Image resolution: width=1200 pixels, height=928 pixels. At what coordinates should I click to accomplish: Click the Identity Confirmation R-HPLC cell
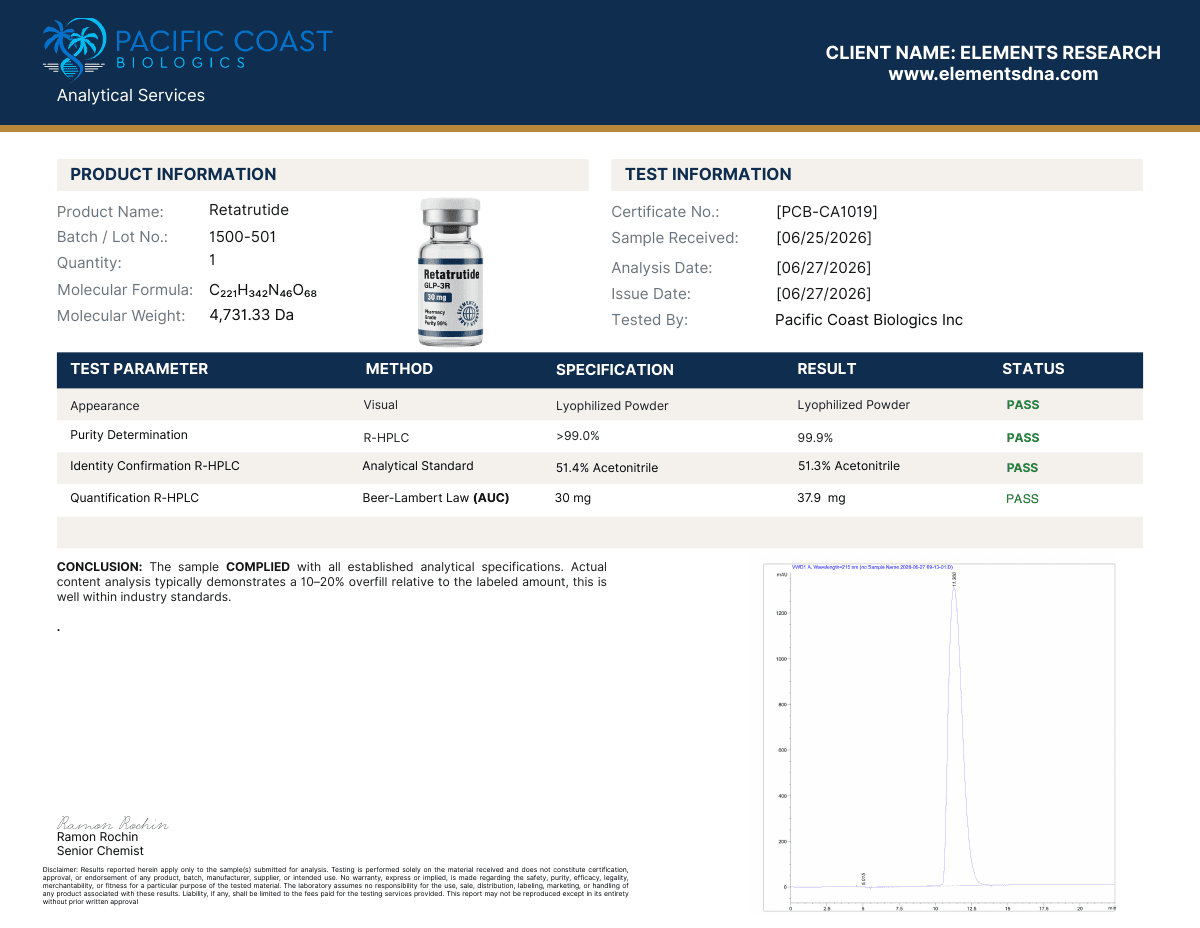[155, 466]
